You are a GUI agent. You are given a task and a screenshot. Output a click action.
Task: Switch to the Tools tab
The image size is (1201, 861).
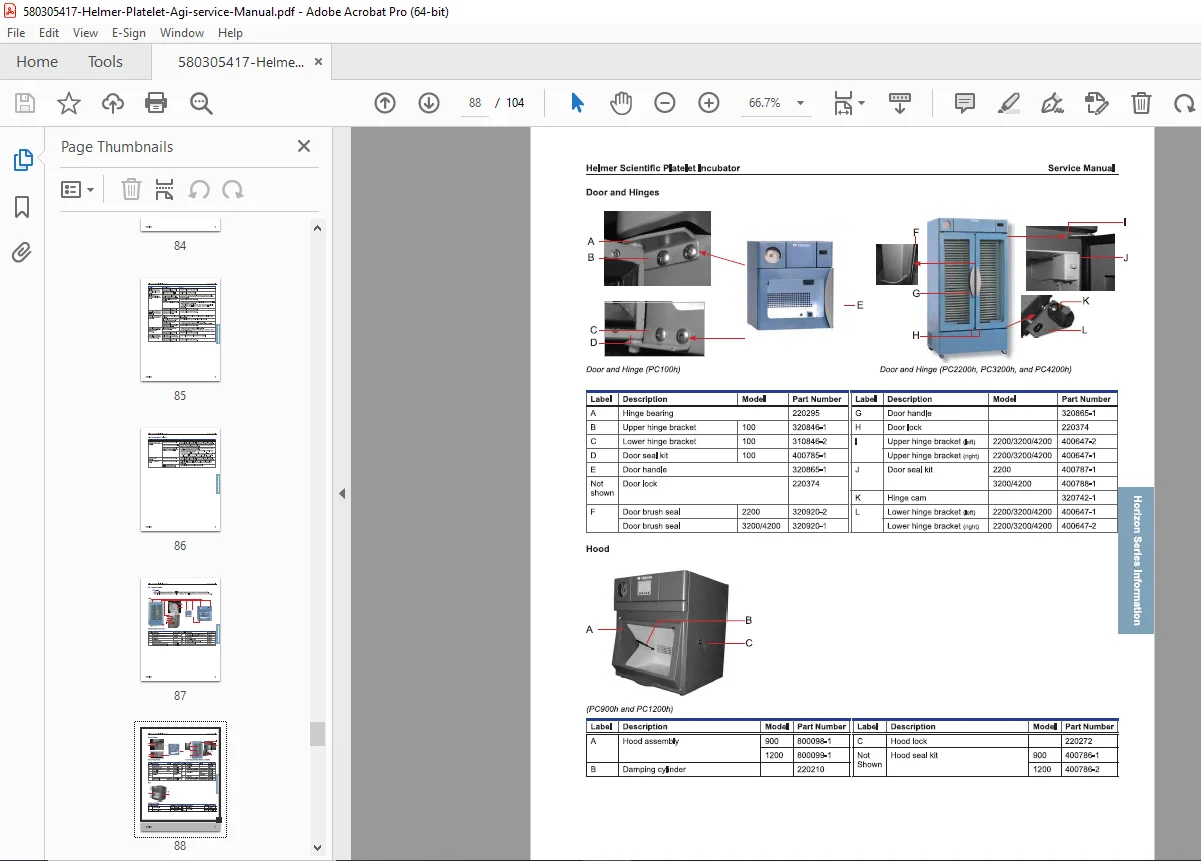pos(105,62)
